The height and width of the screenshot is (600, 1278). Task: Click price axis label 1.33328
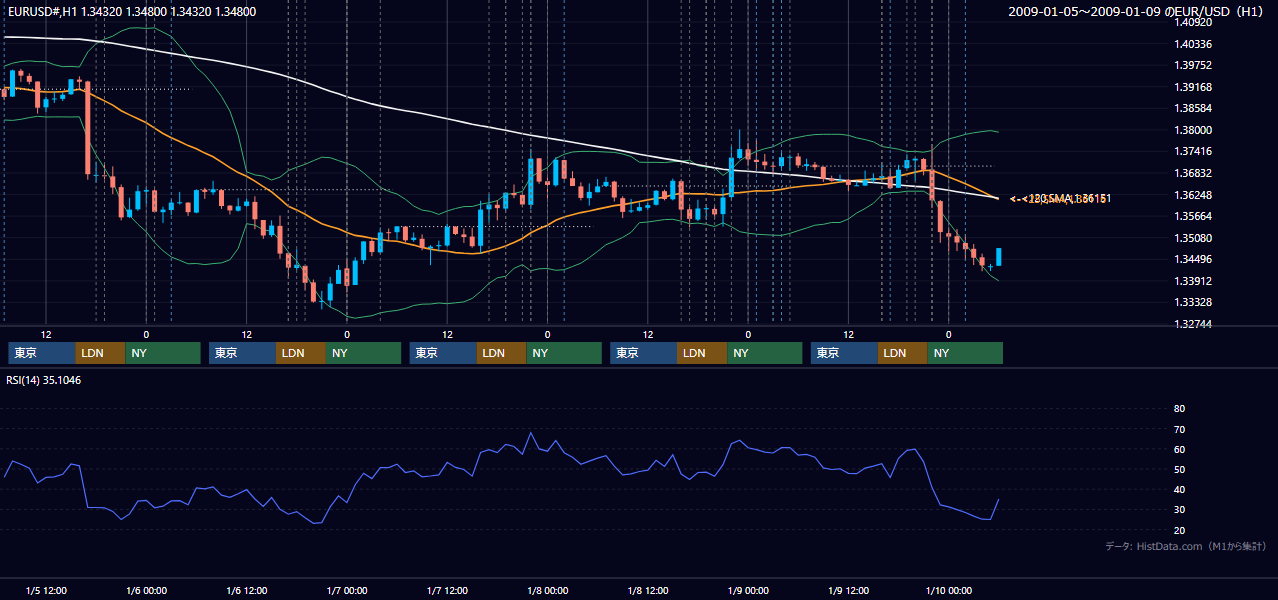[x=1193, y=302]
